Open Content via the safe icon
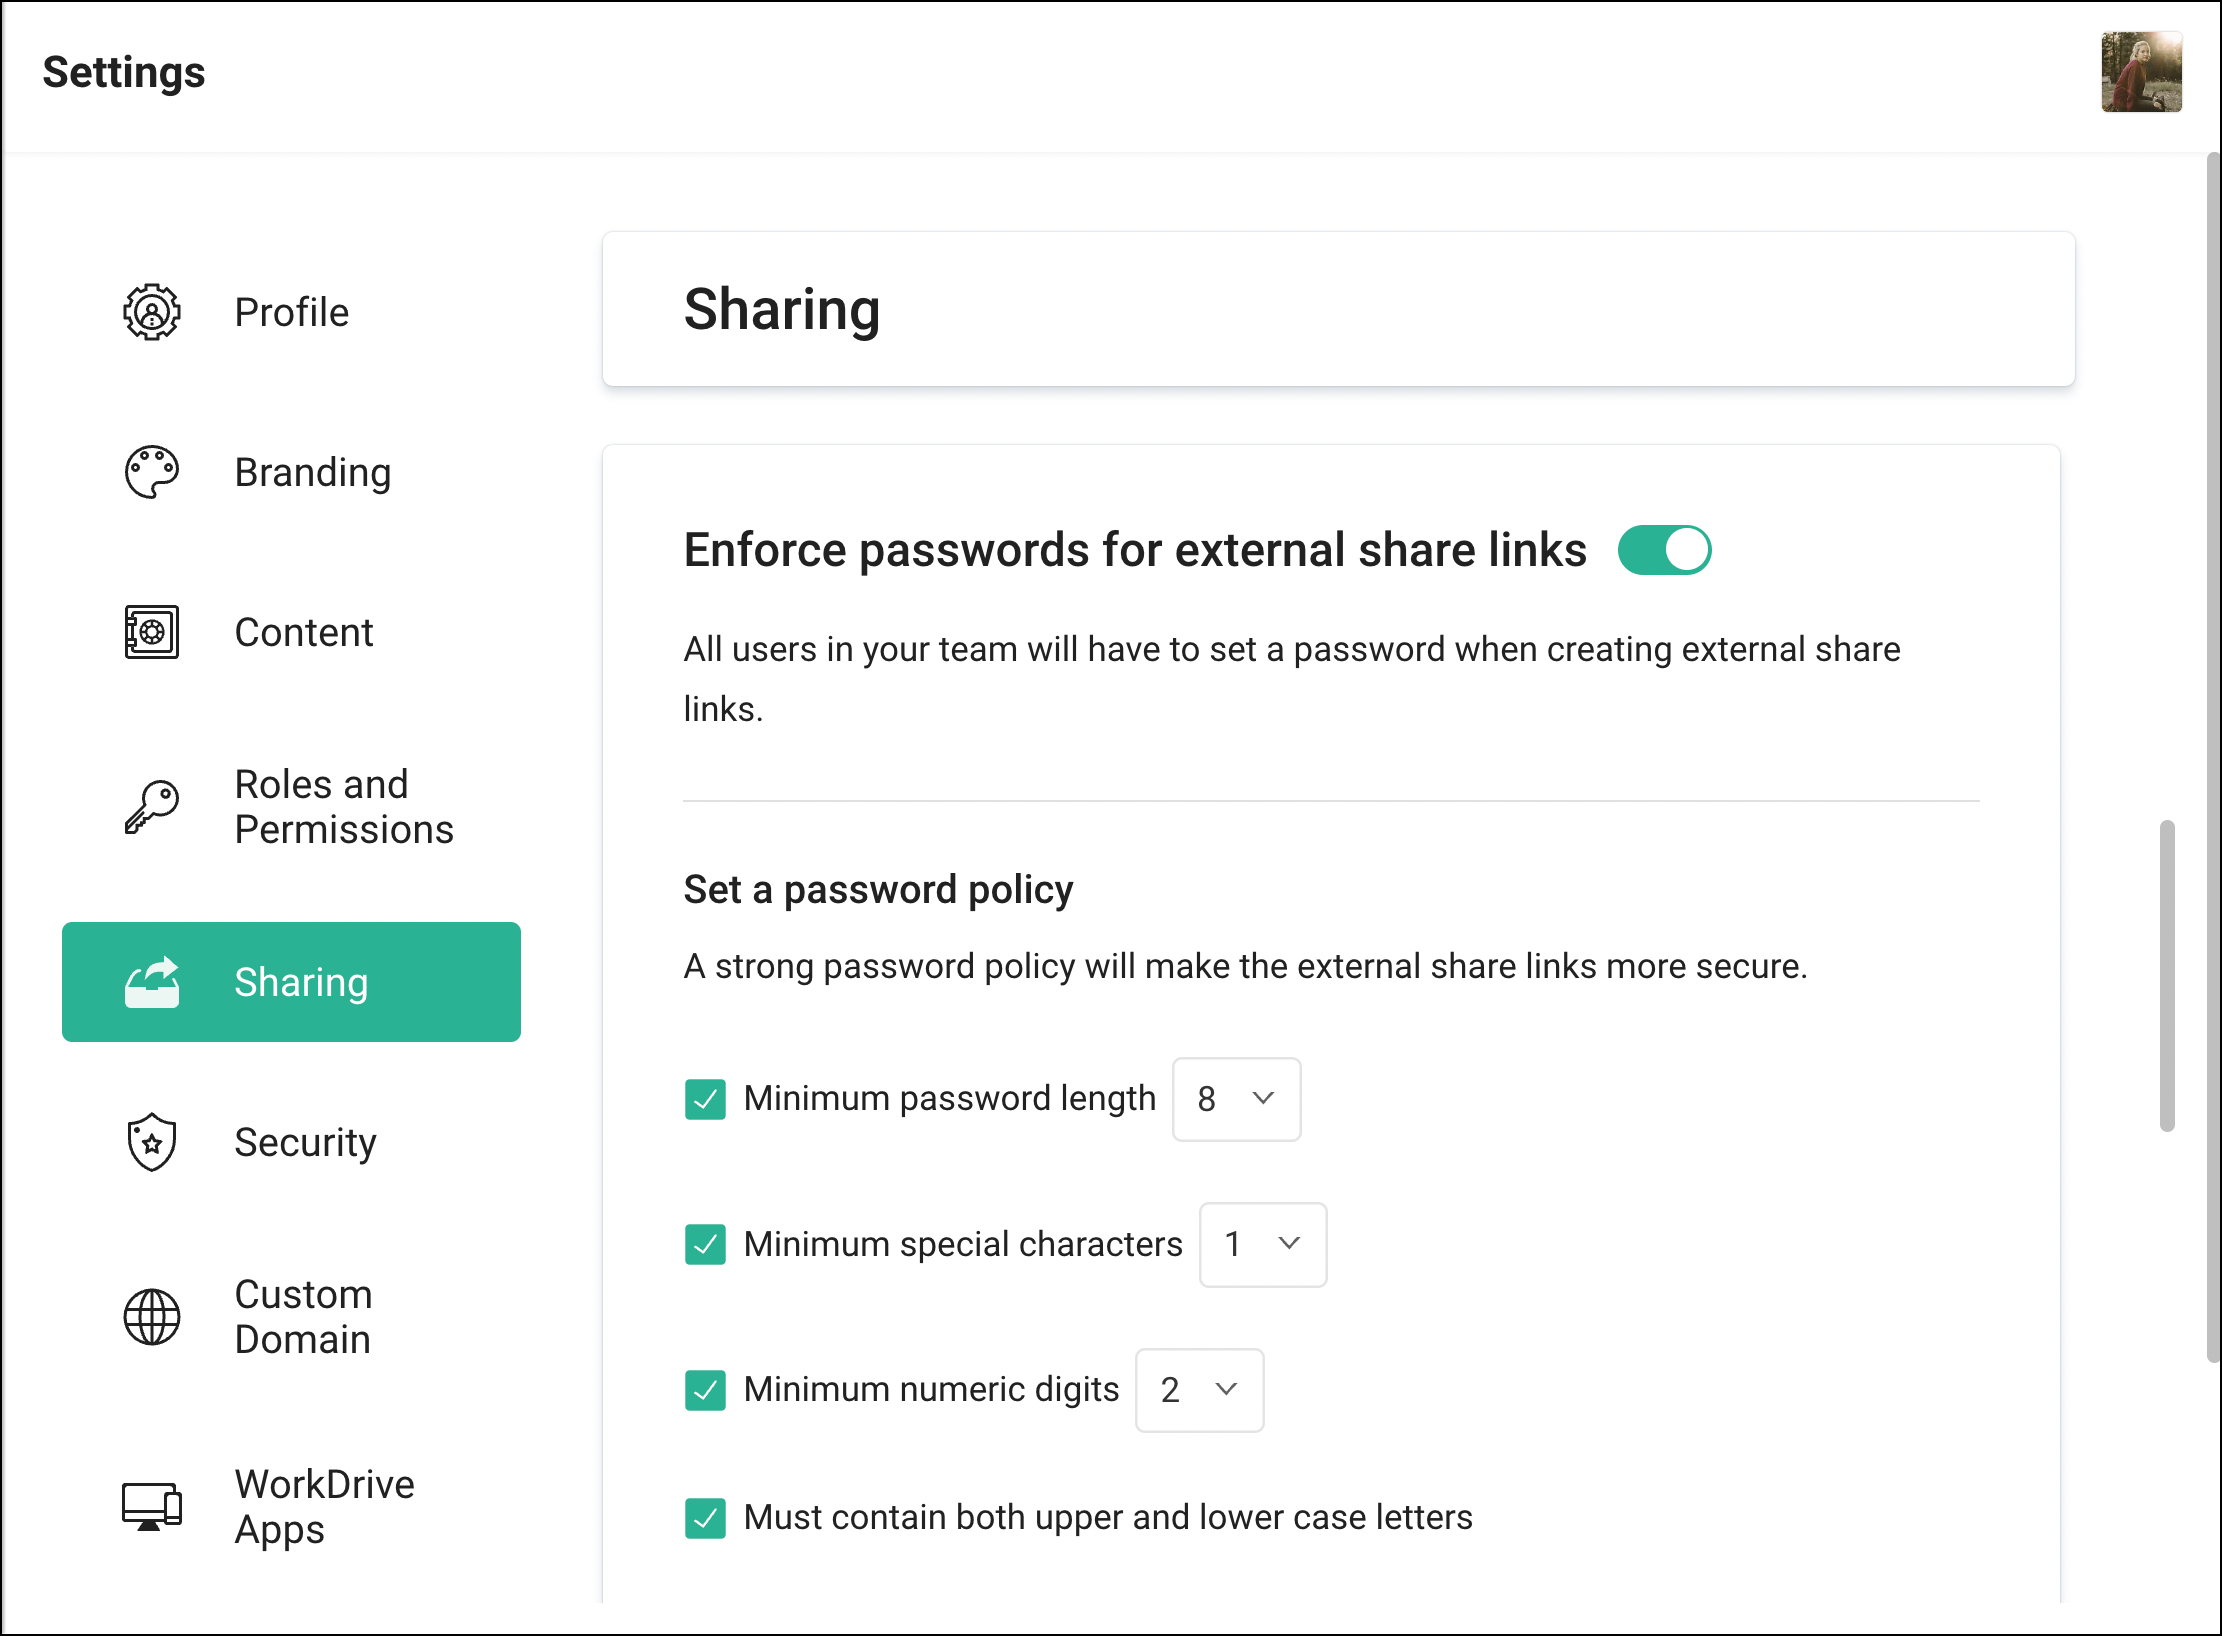2222x1636 pixels. (x=151, y=632)
